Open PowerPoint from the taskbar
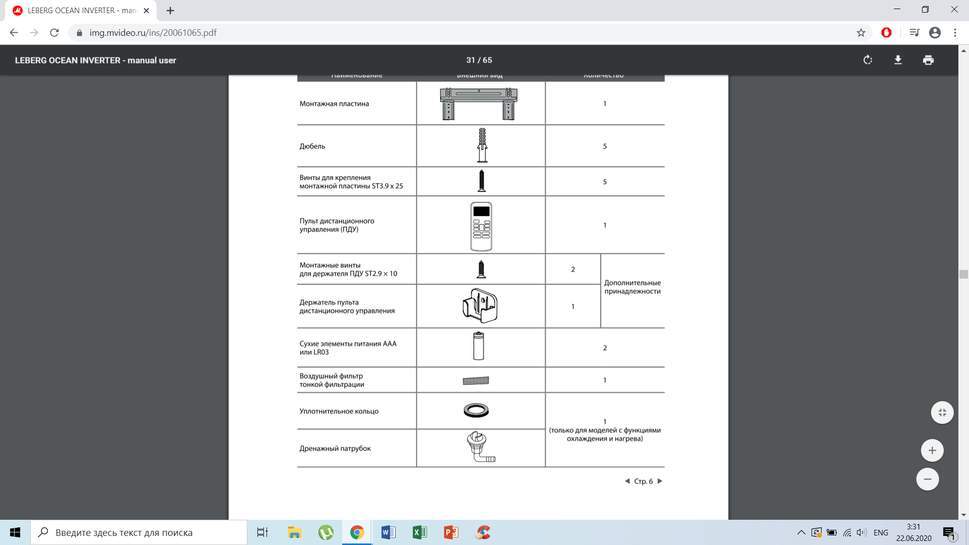 tap(451, 532)
